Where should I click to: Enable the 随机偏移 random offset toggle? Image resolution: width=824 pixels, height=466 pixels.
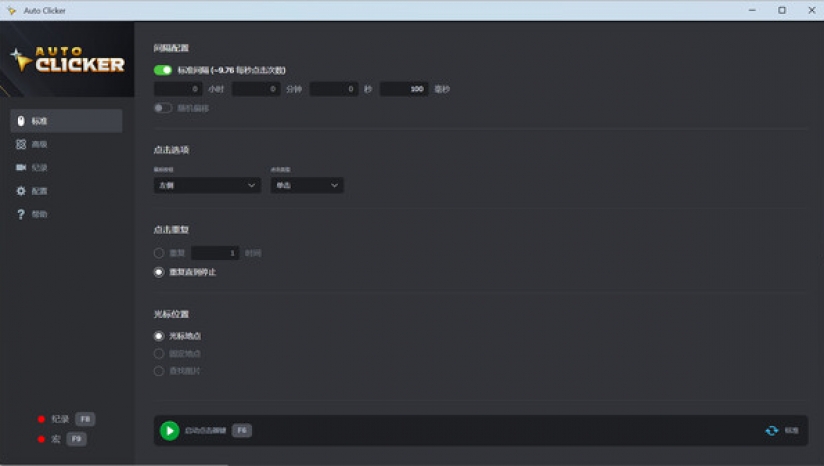[163, 108]
